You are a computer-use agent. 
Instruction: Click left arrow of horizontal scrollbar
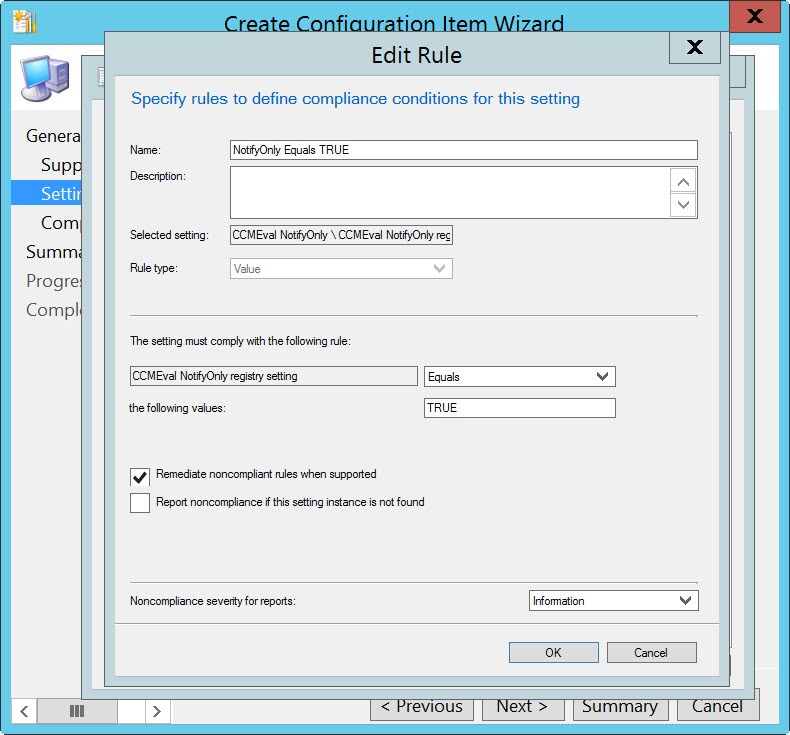pos(25,711)
